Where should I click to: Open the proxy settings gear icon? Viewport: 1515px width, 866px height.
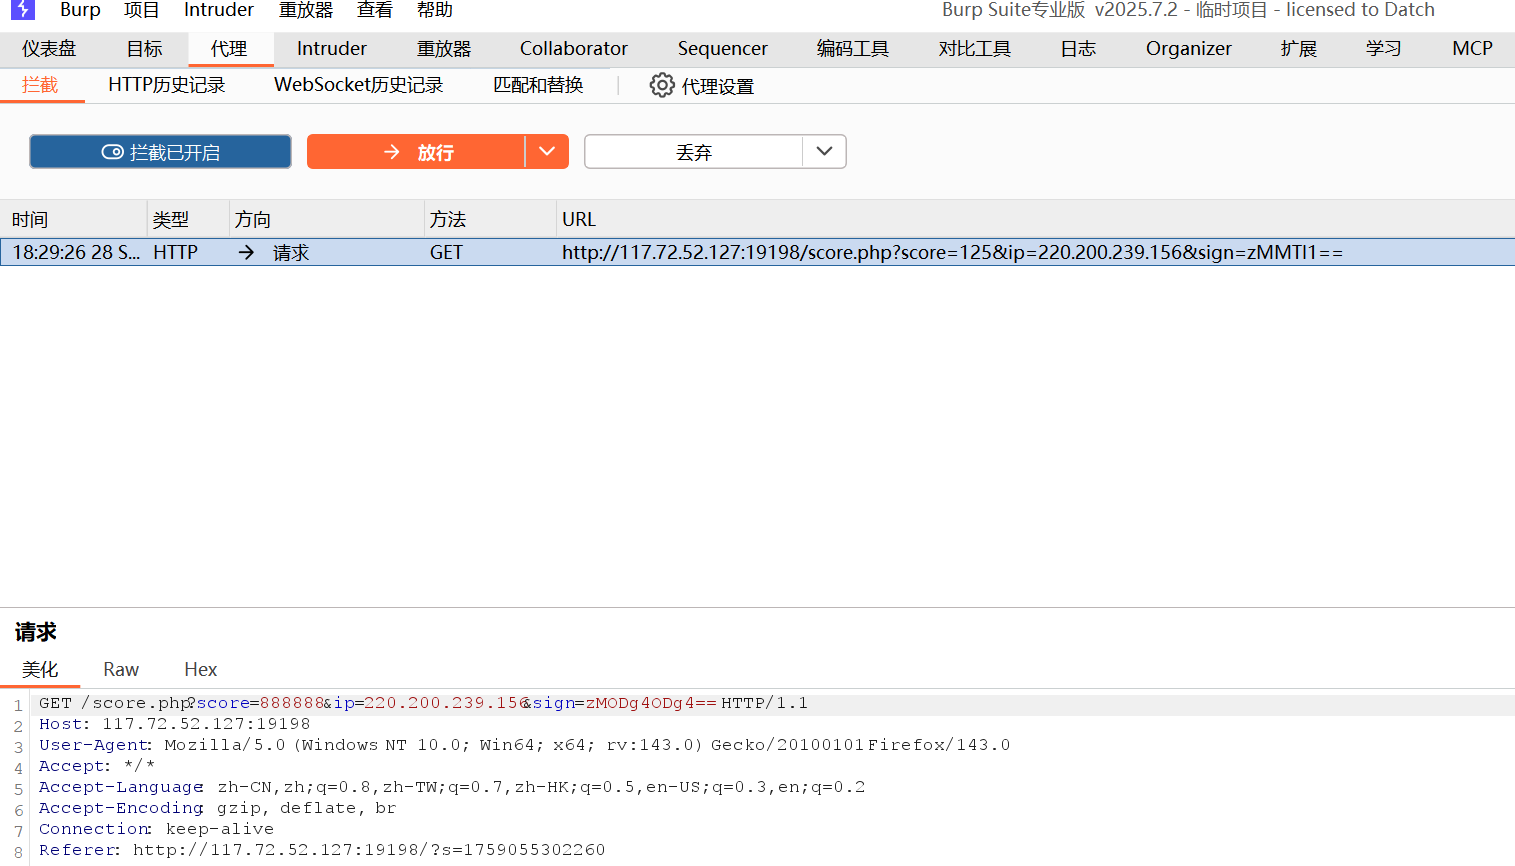662,85
